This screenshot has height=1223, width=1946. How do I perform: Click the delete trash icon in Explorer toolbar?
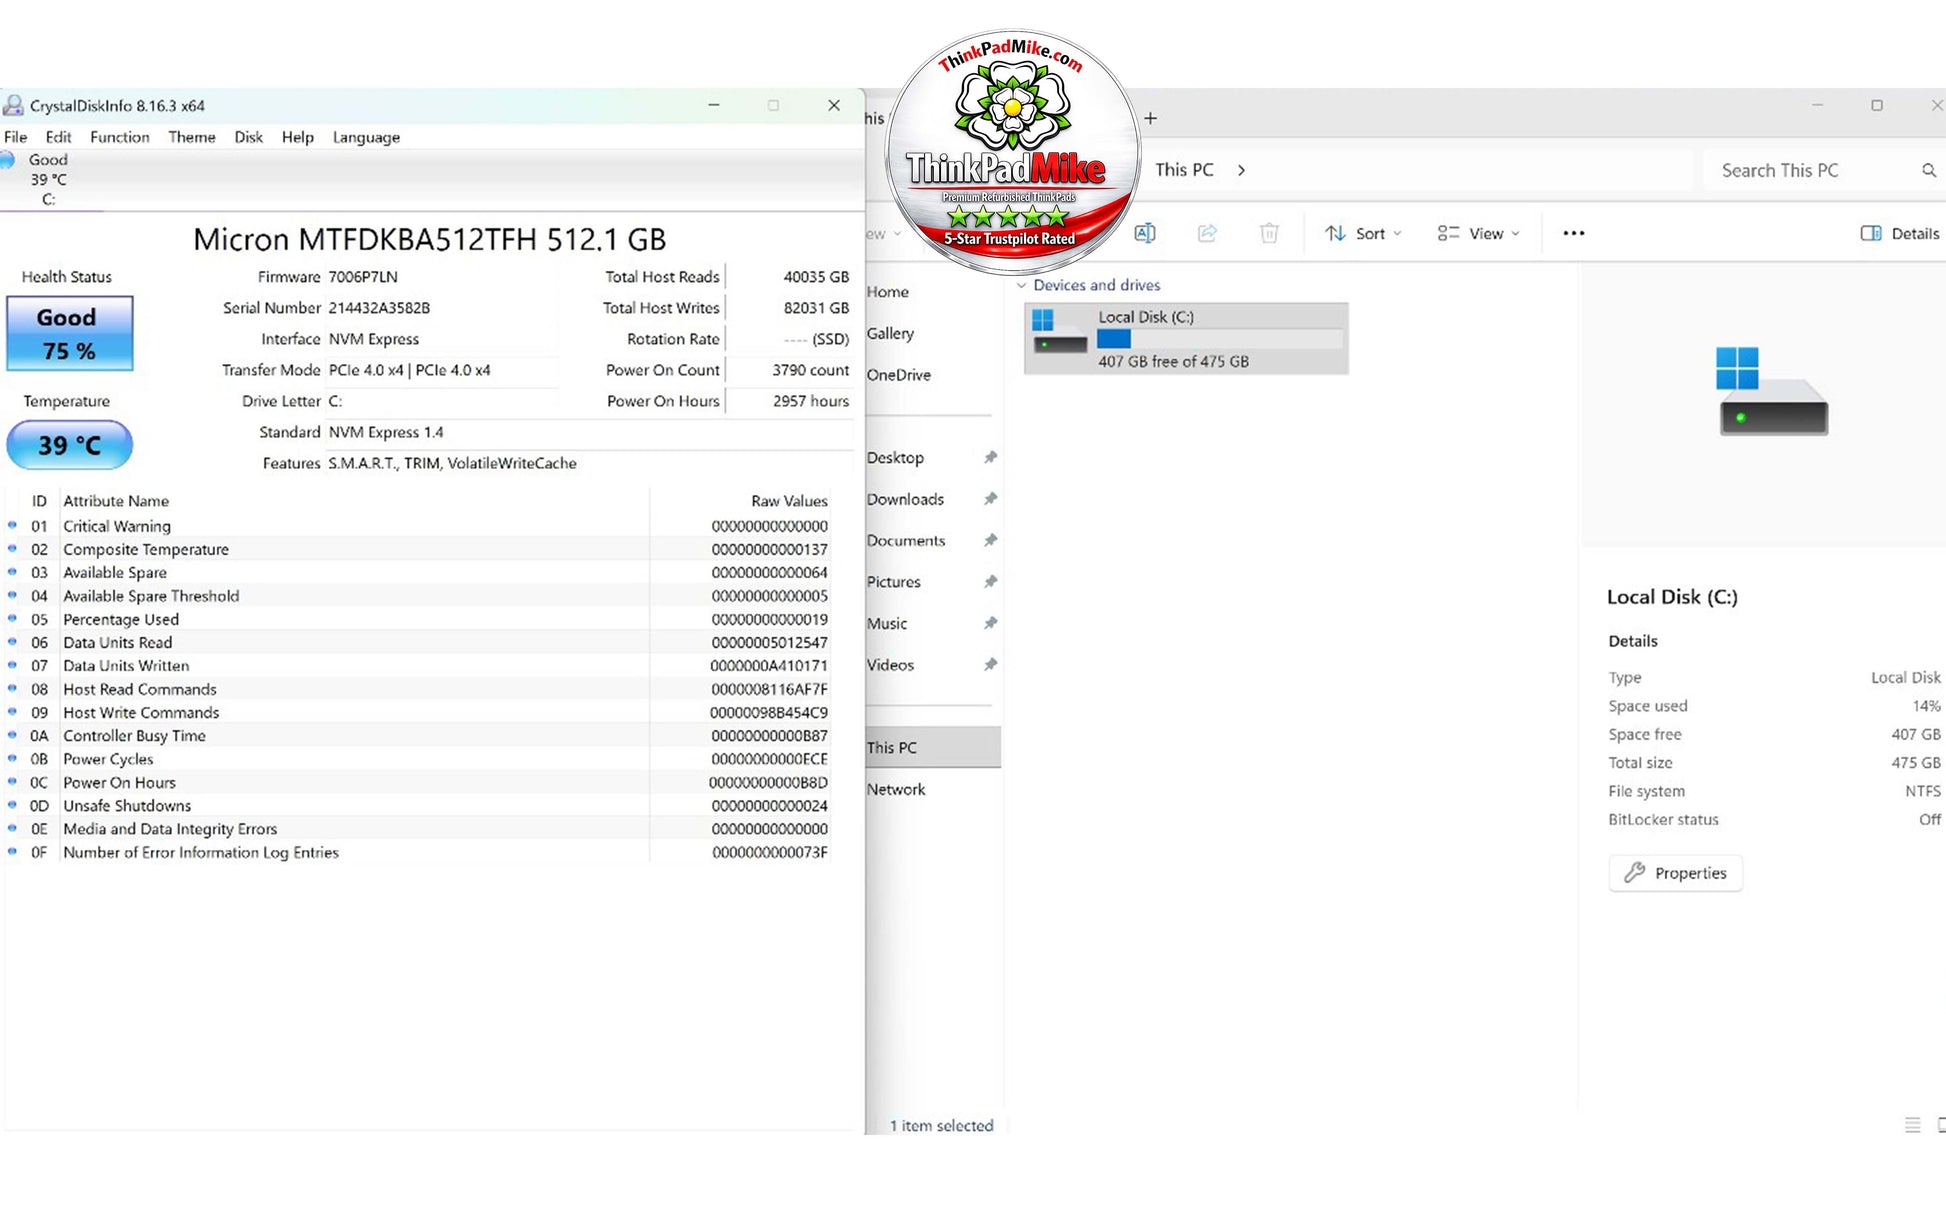point(1269,233)
